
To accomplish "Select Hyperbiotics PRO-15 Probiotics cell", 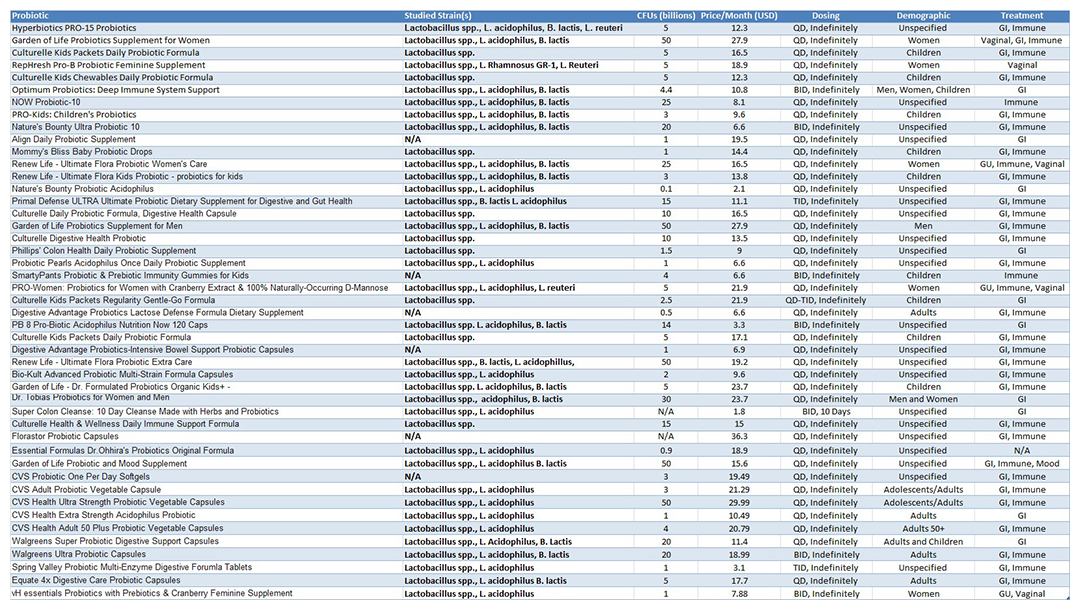I will pos(74,28).
